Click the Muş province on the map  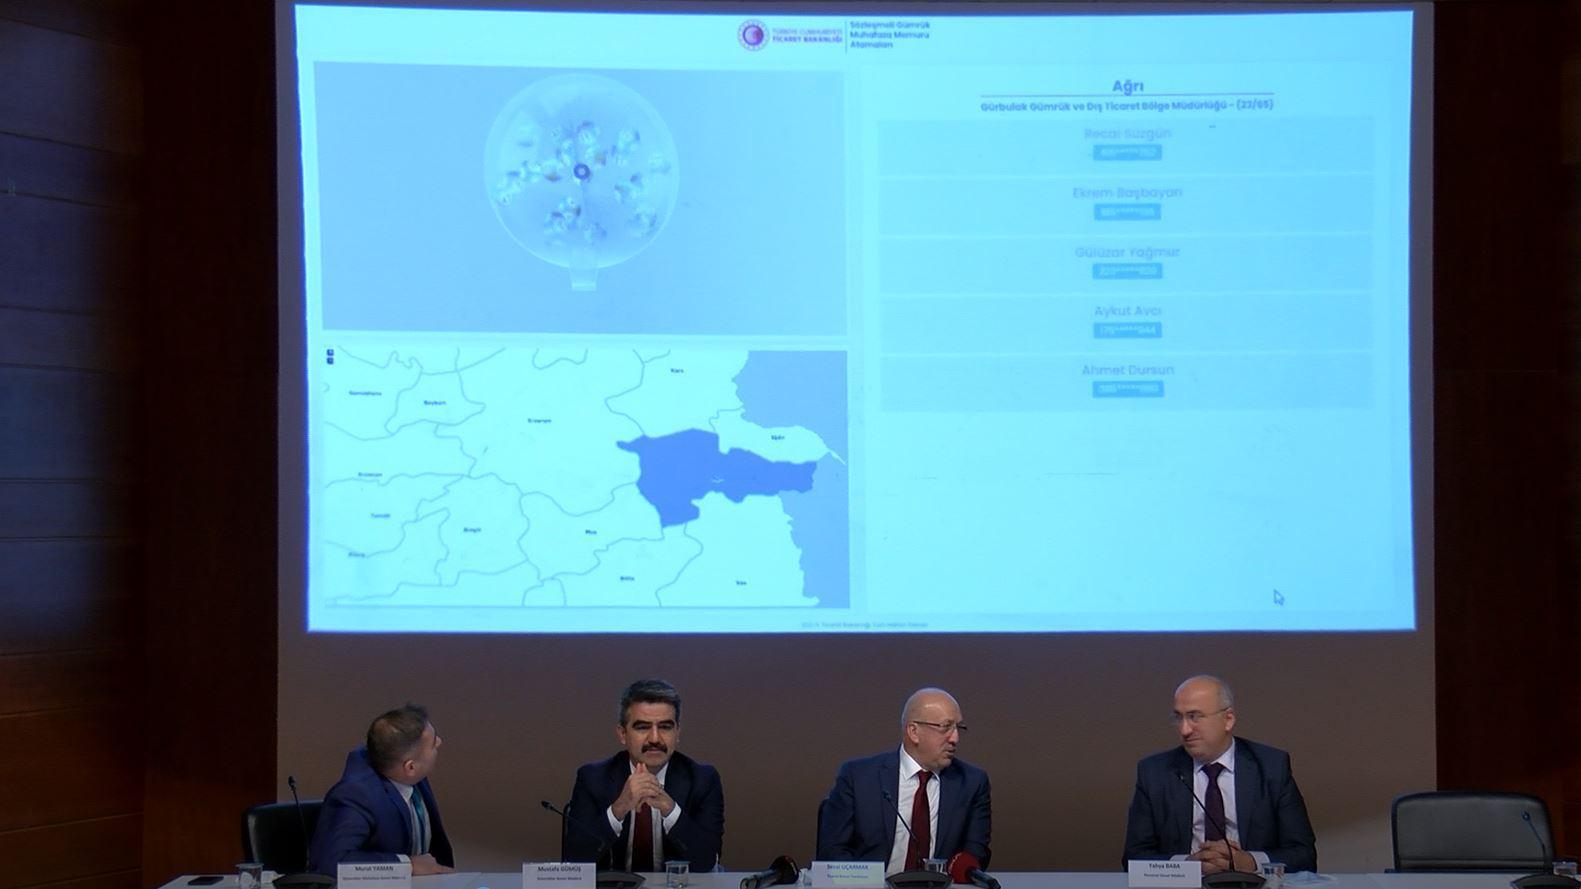click(x=590, y=533)
